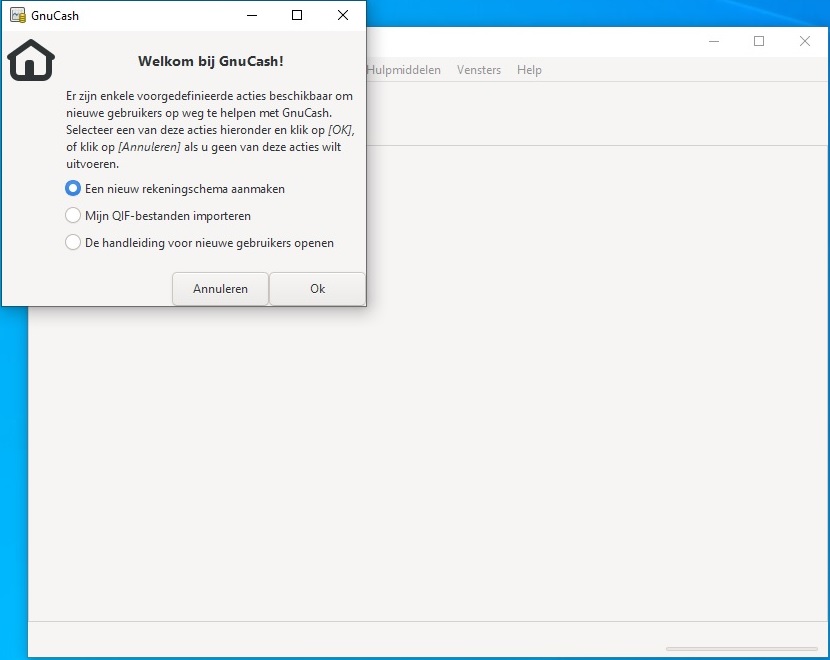The height and width of the screenshot is (660, 830).
Task: Confirm the selection with Ok button
Action: pos(317,288)
